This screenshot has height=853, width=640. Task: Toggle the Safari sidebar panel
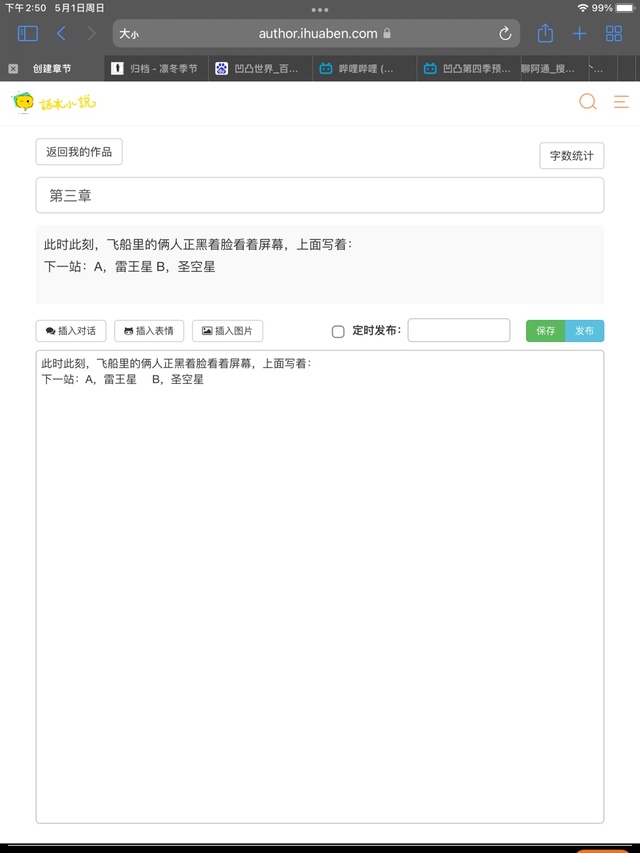point(28,34)
